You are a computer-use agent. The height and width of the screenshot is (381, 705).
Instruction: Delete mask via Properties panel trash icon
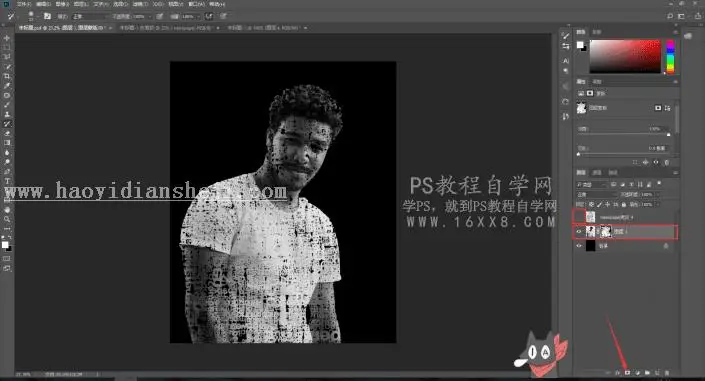pyautogui.click(x=667, y=162)
